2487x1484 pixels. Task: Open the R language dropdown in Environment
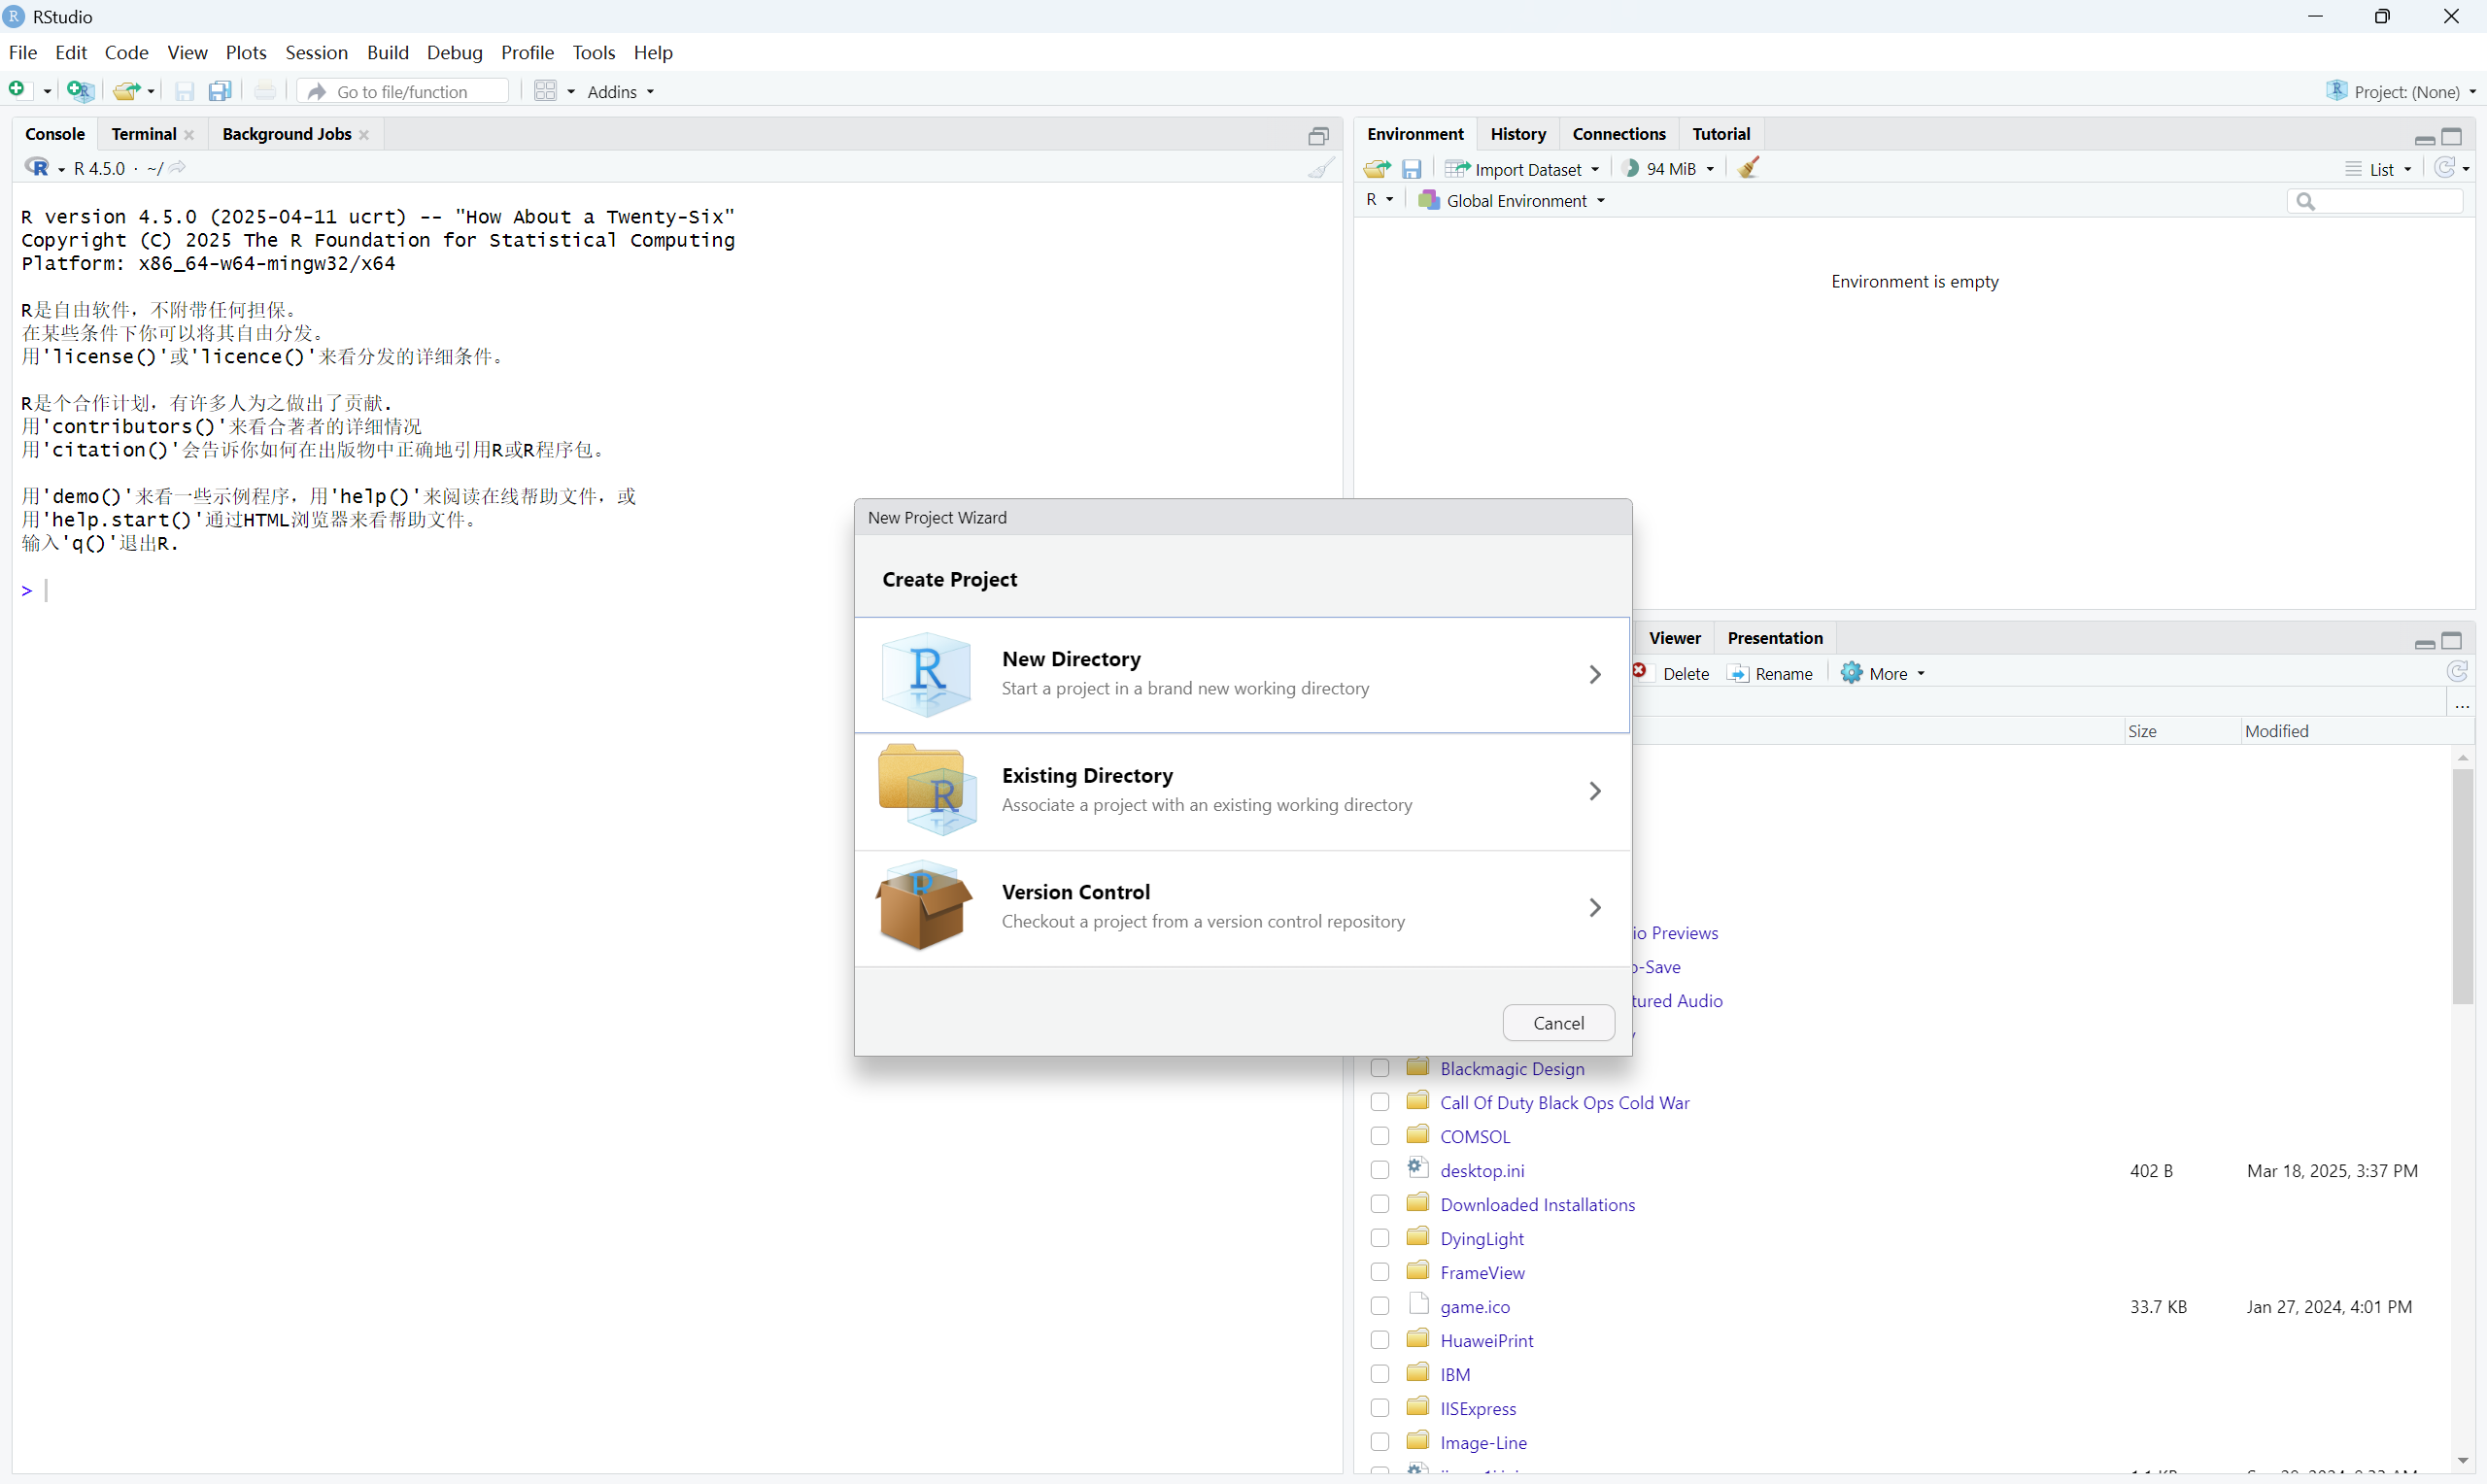click(1380, 200)
